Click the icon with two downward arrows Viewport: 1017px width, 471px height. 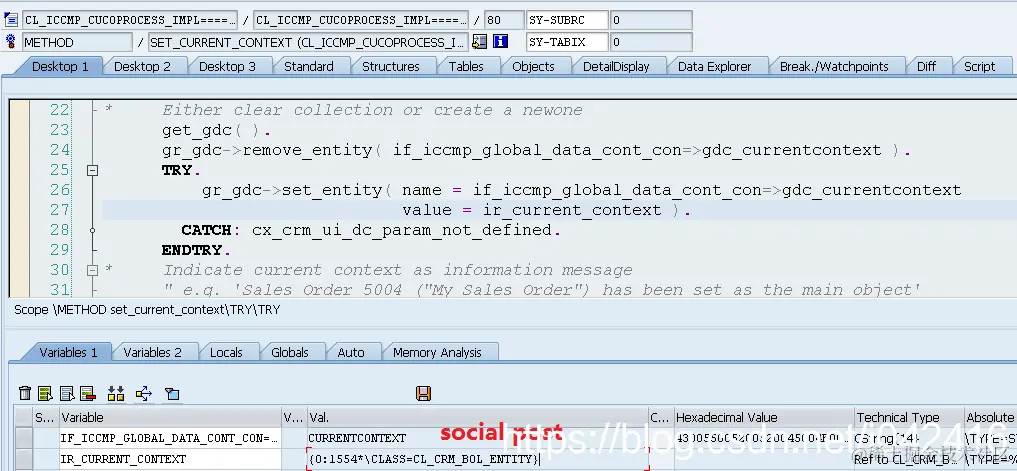tap(116, 393)
